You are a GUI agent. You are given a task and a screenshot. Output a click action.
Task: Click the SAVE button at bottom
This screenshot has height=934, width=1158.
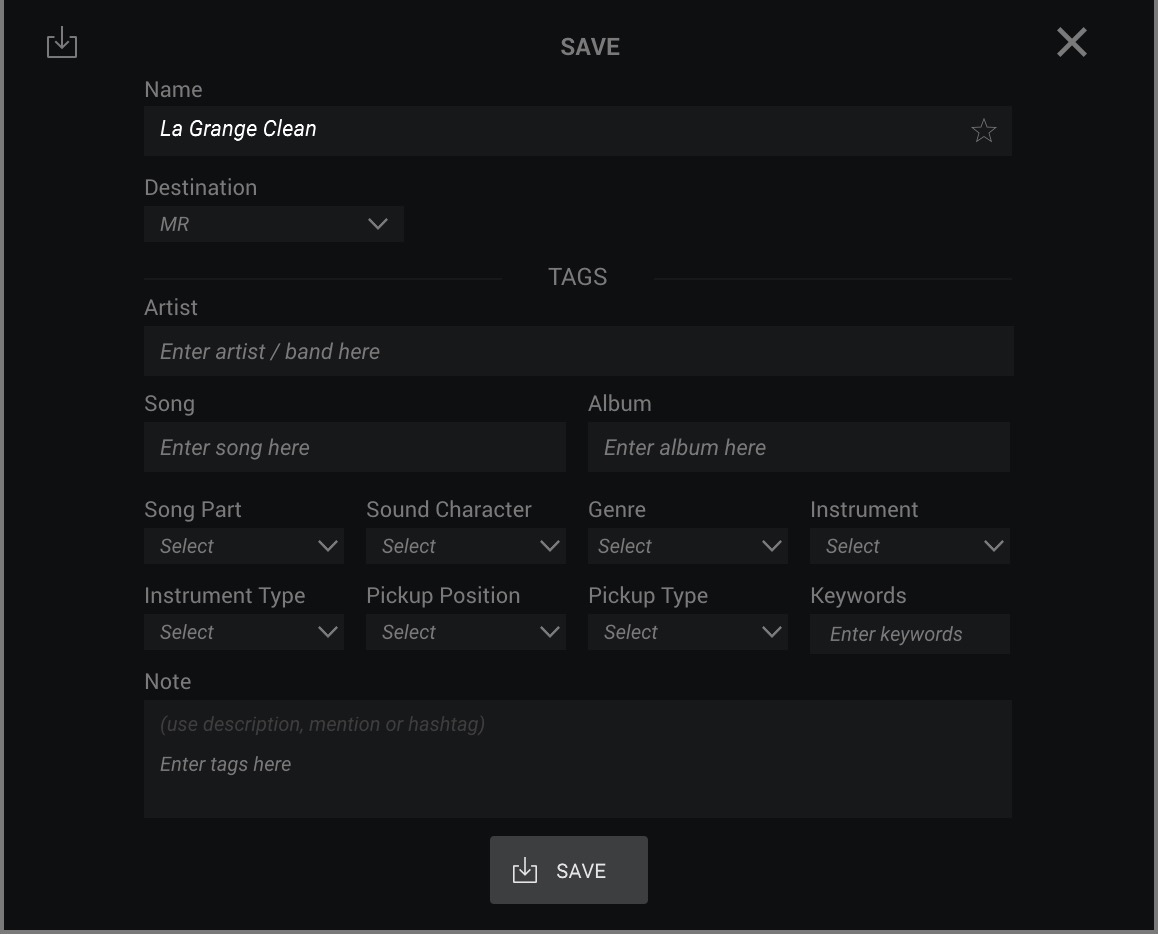(569, 870)
